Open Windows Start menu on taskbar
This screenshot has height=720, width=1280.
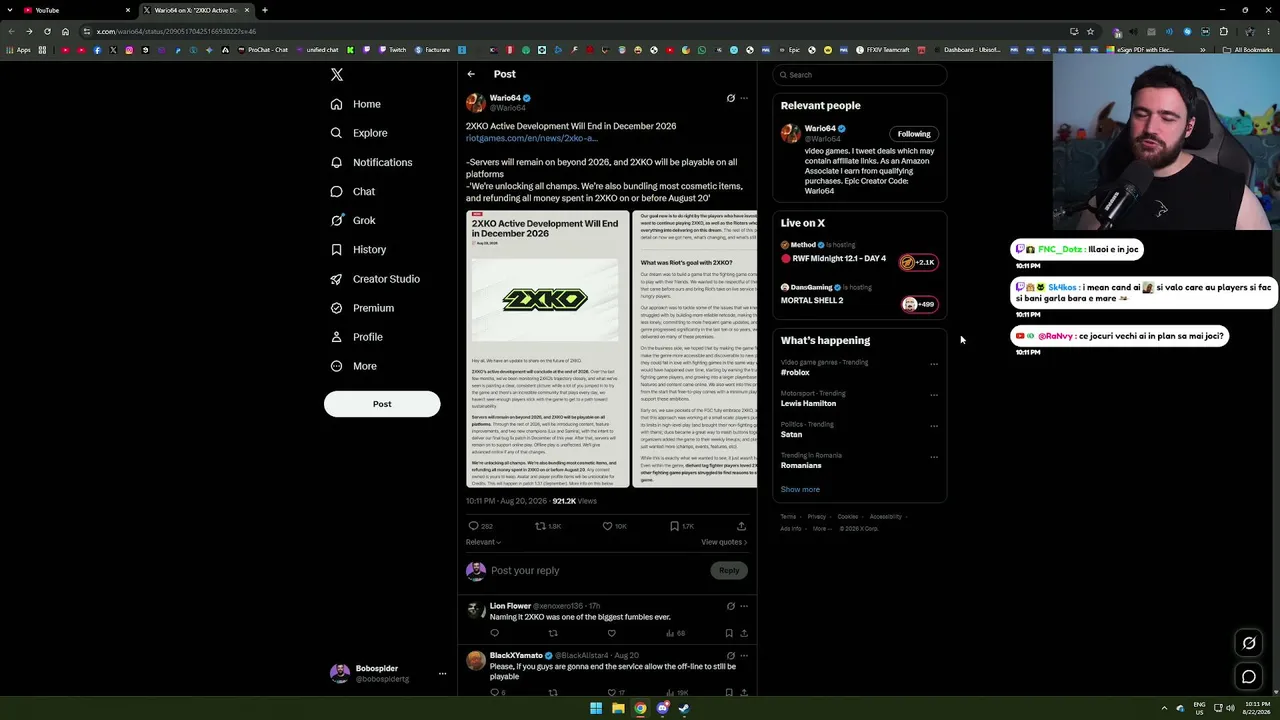[596, 709]
